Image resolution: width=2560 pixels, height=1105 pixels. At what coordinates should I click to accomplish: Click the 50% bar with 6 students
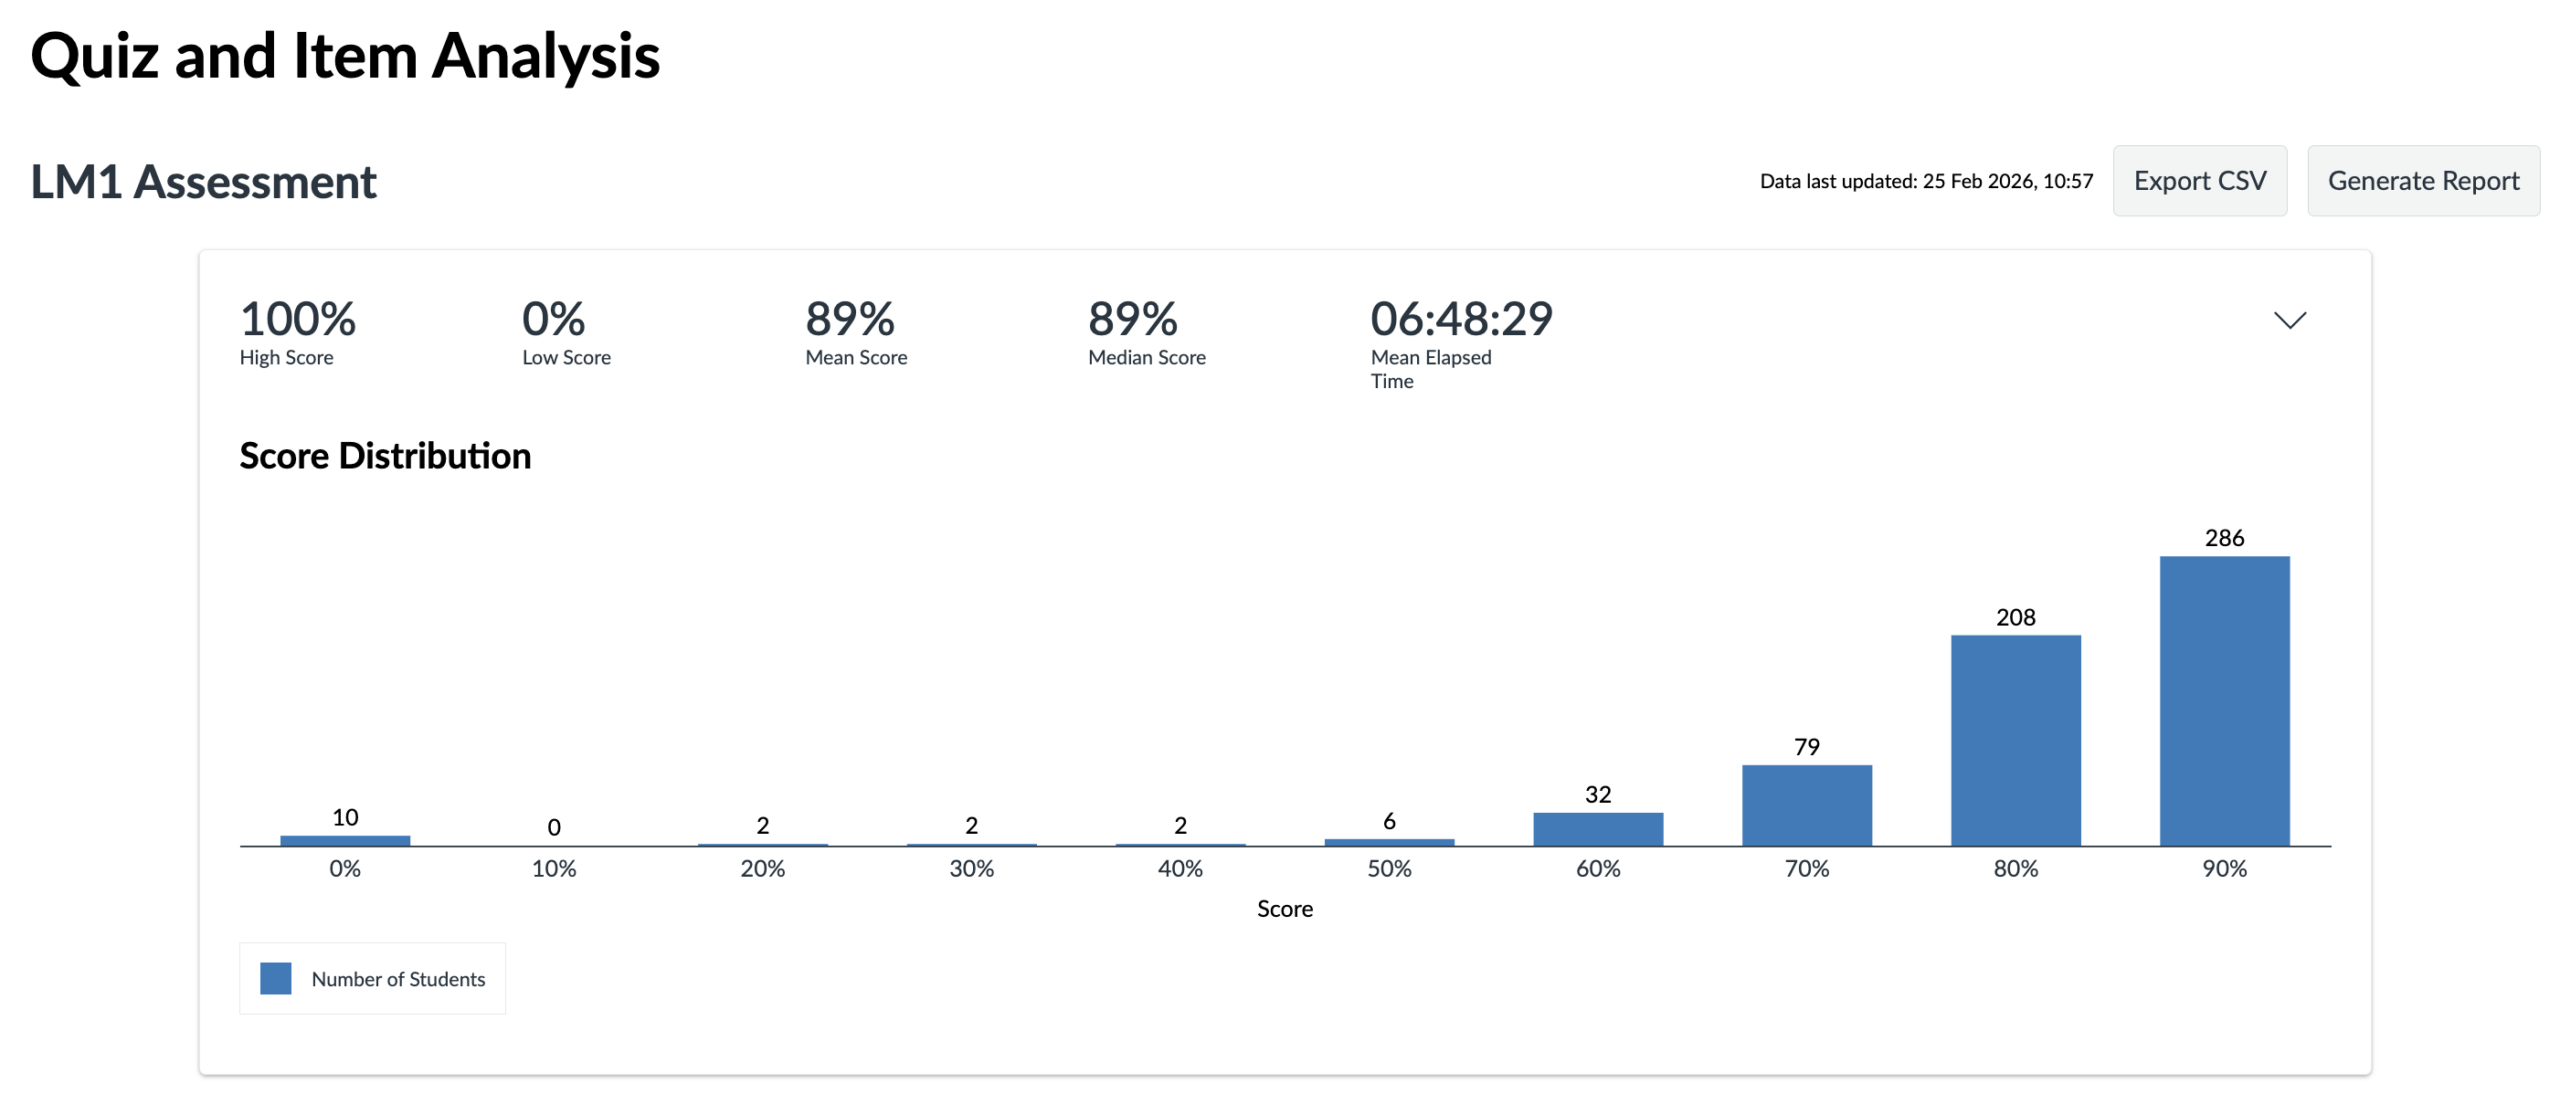pyautogui.click(x=1388, y=842)
